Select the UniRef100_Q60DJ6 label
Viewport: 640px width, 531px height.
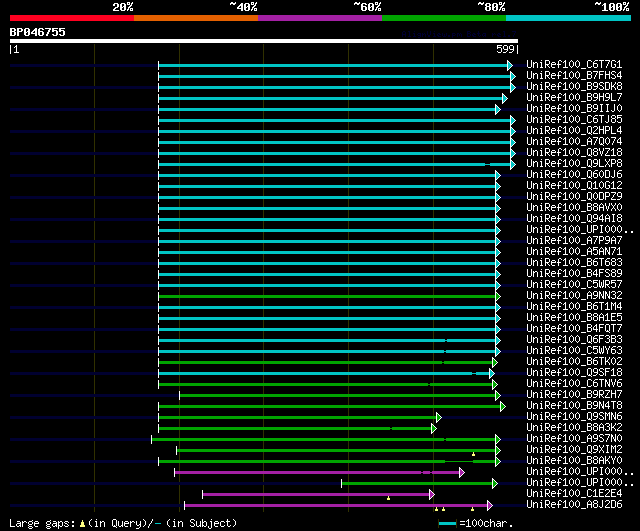574,175
